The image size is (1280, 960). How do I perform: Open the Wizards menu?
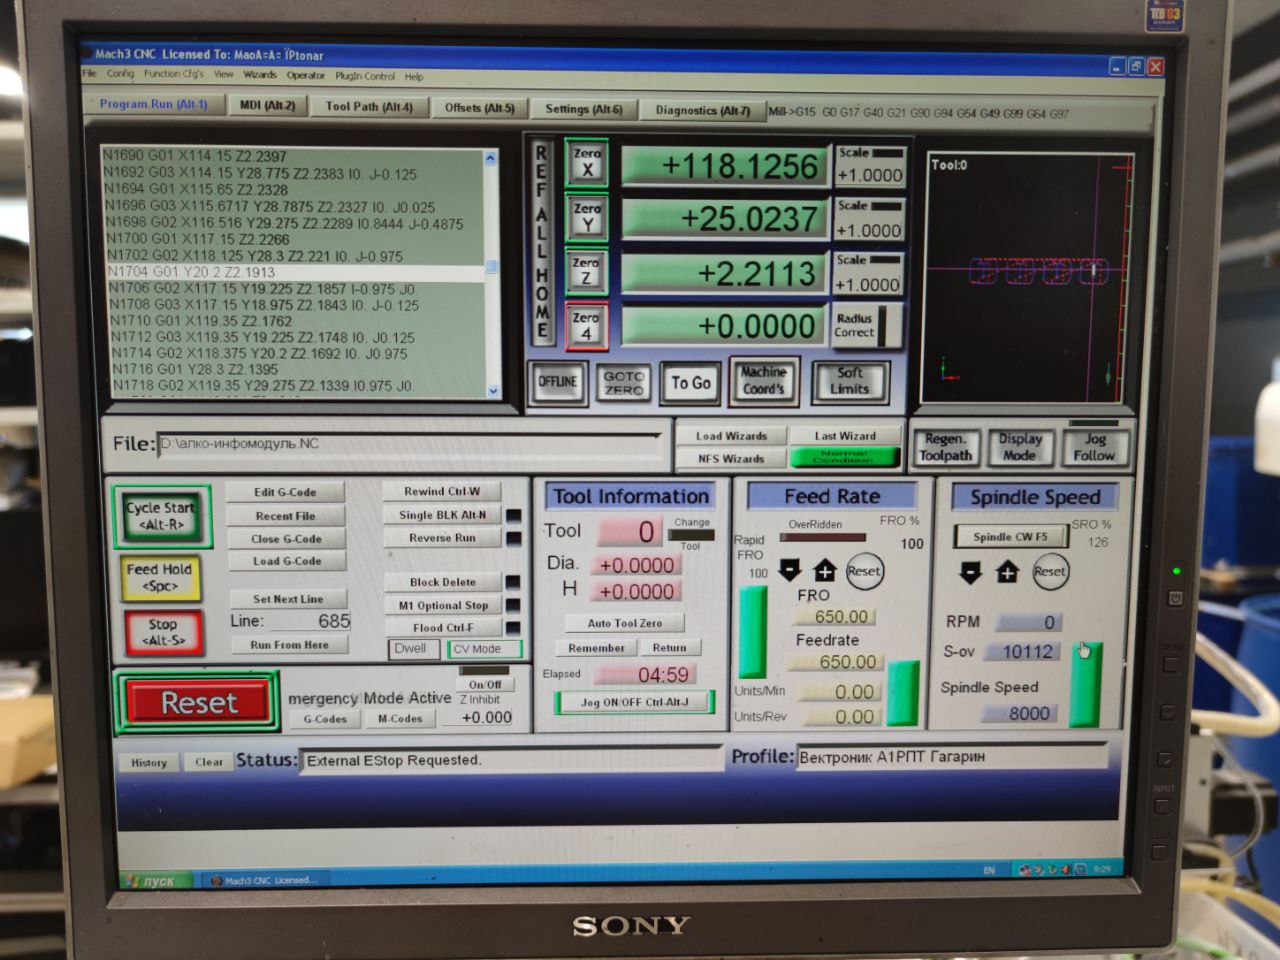260,75
